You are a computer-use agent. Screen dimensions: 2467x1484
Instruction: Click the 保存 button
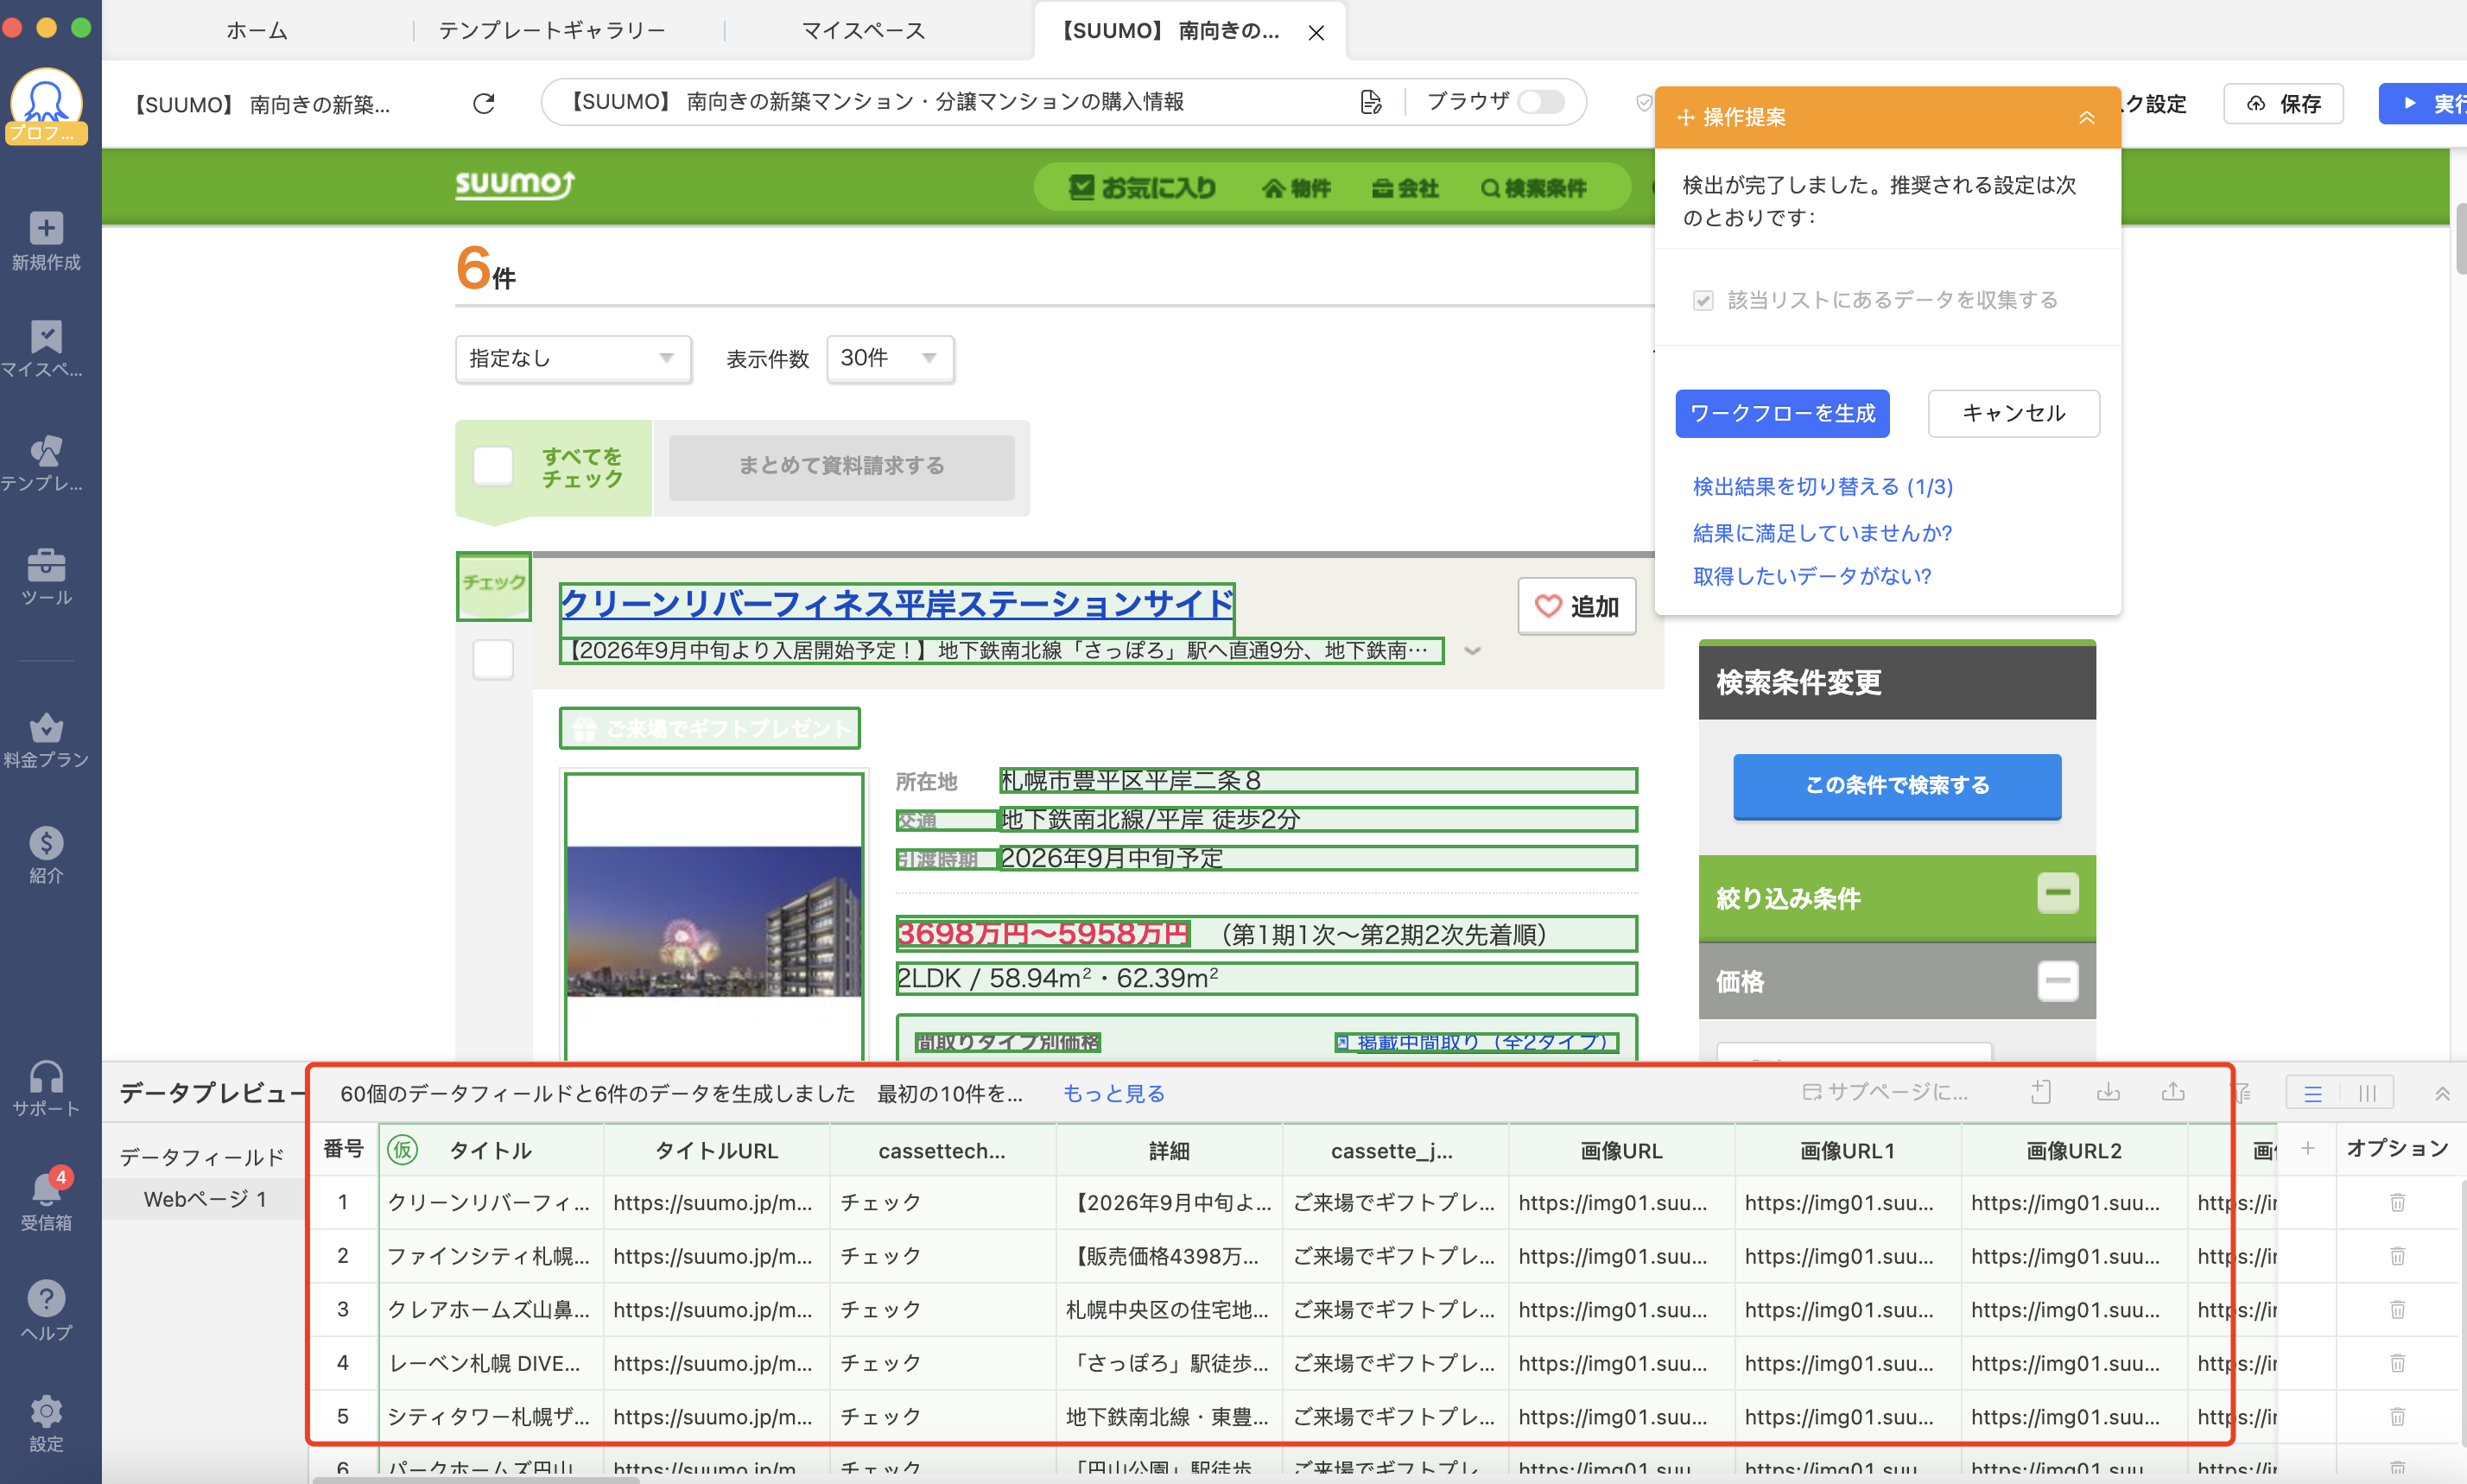pyautogui.click(x=2283, y=104)
